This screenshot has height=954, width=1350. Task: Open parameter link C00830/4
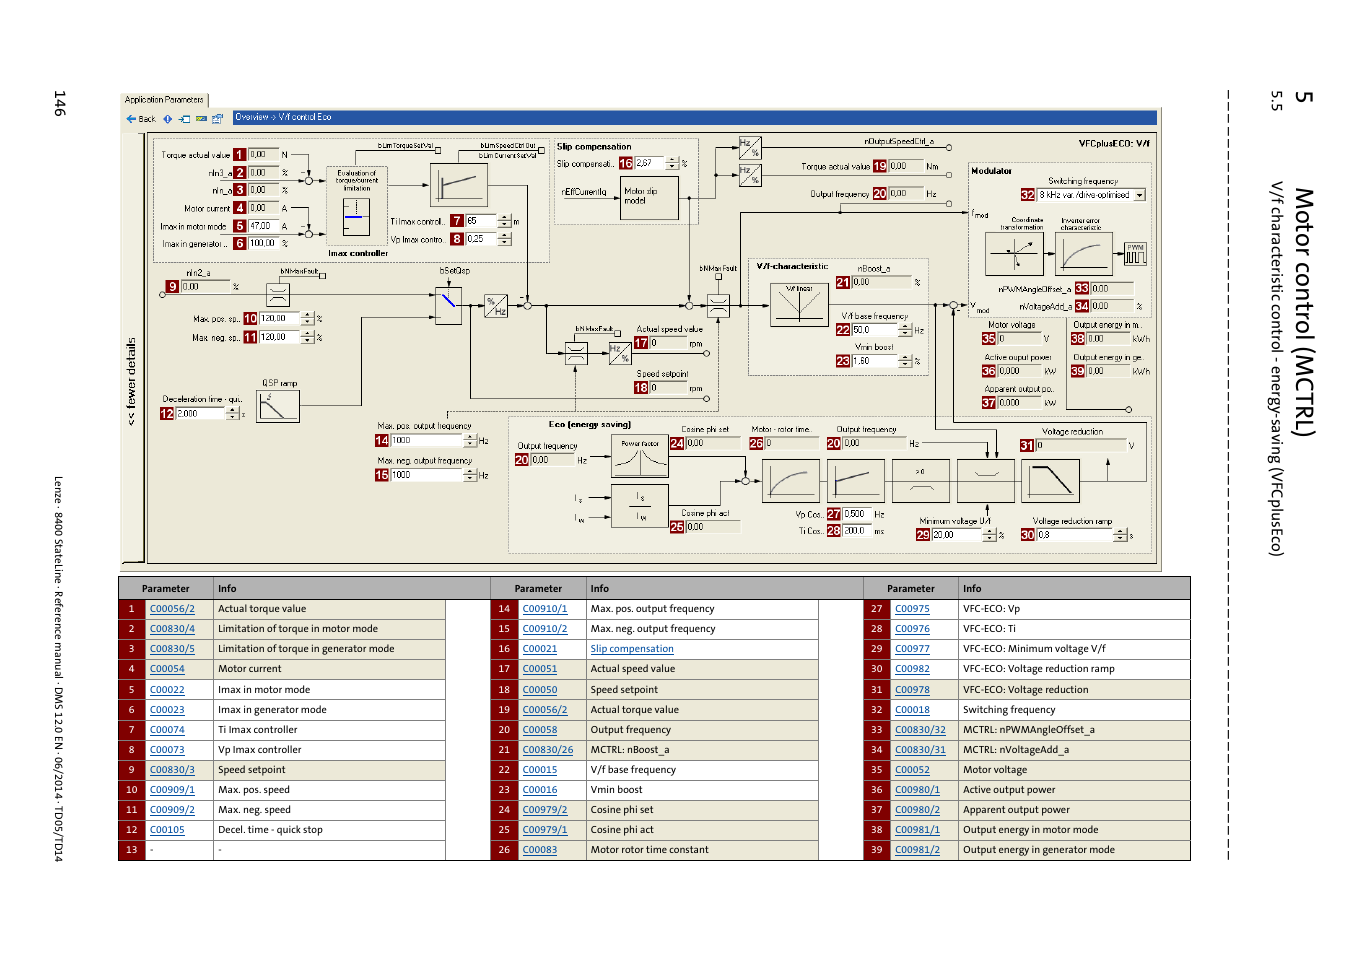pyautogui.click(x=172, y=629)
